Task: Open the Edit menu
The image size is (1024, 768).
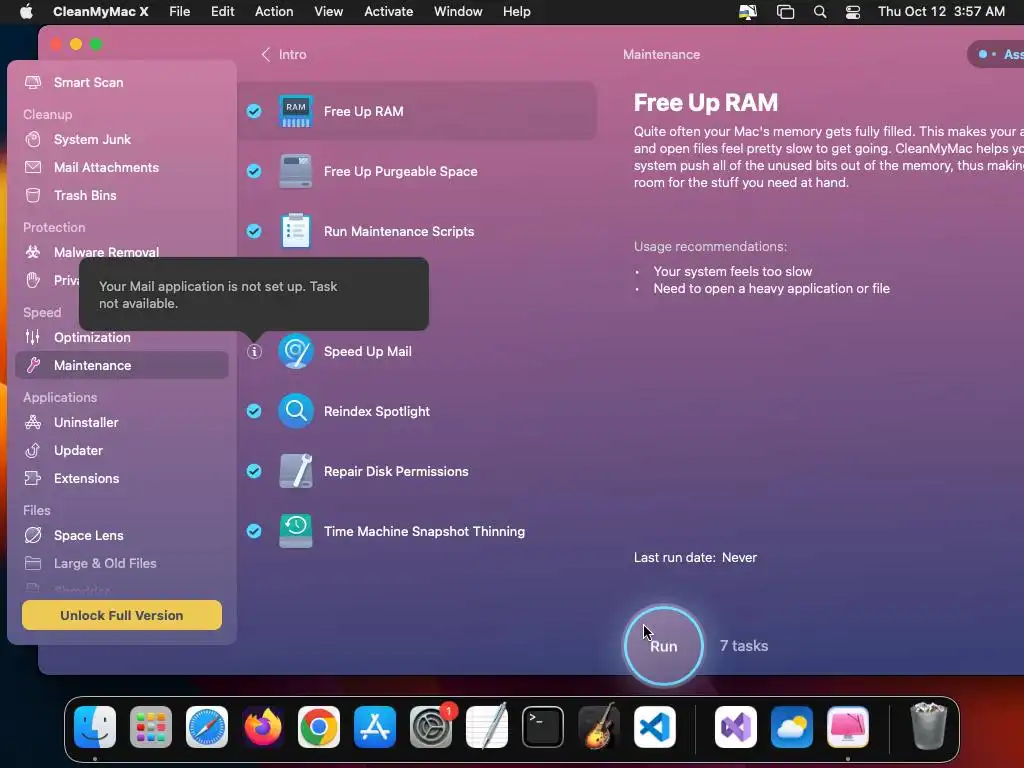Action: 222,12
